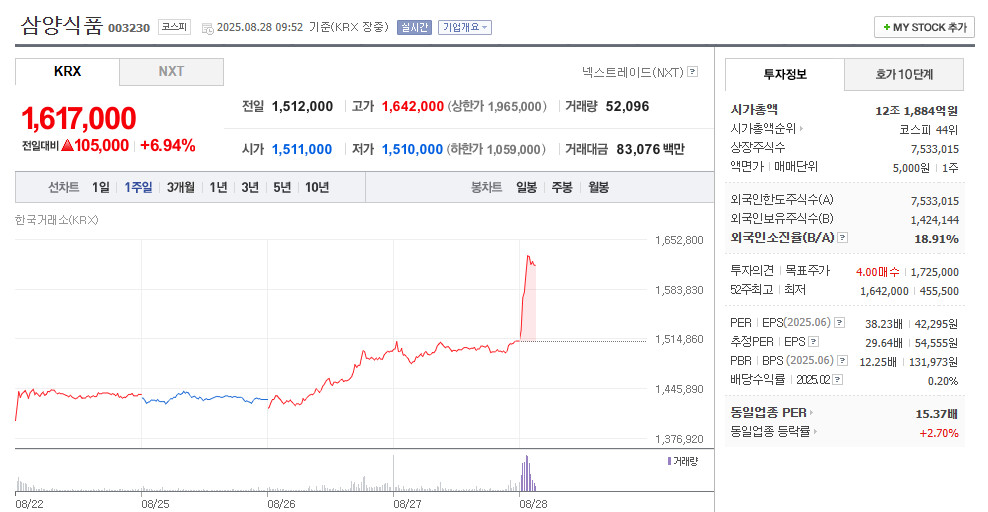This screenshot has width=988, height=512.
Task: Open the 동일업종 등락률 arrow link
Action: point(815,431)
